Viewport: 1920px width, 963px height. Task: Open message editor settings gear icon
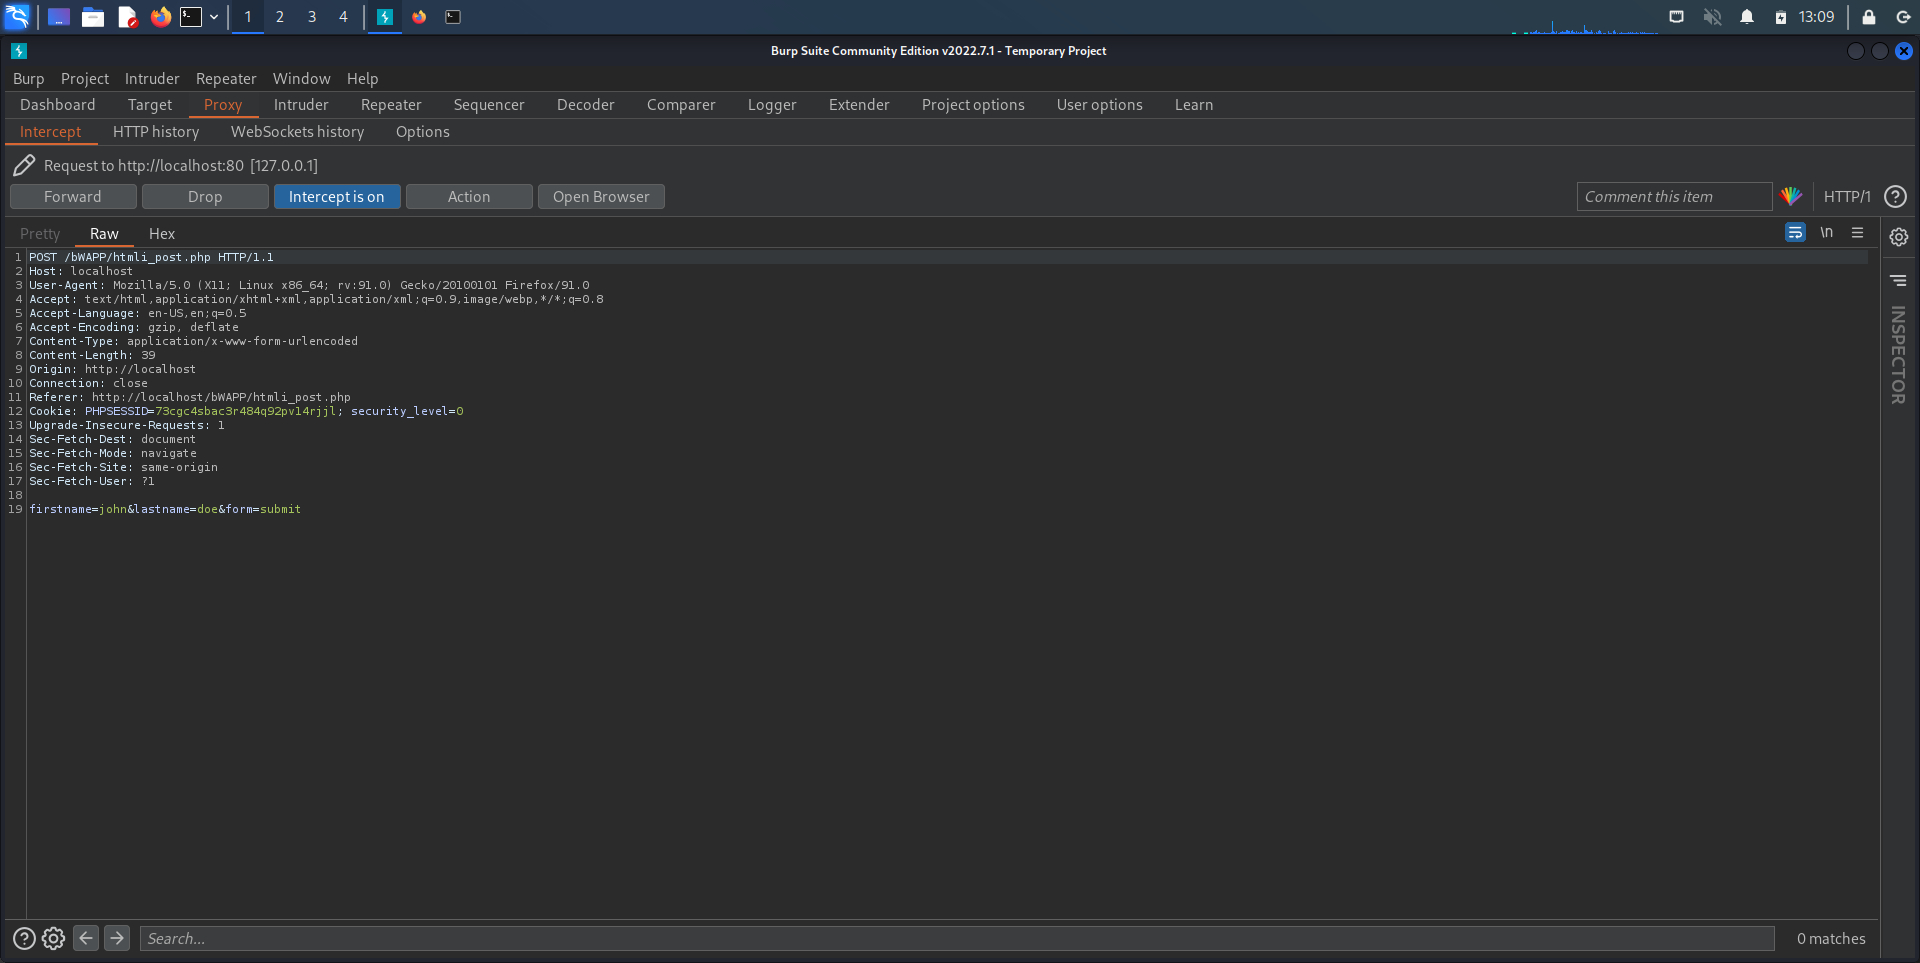[x=1898, y=237]
